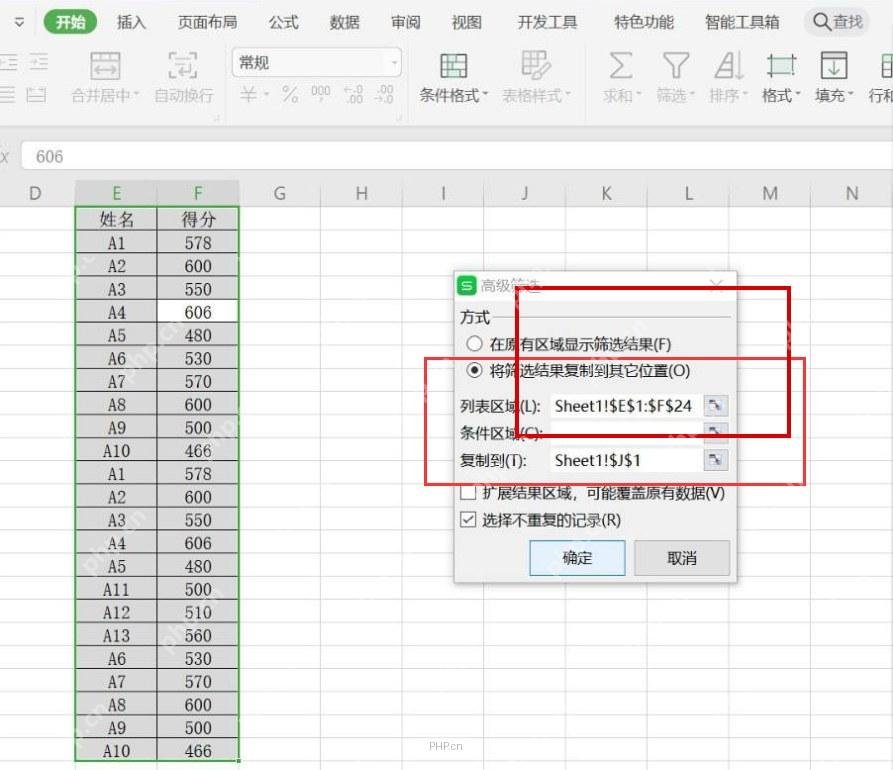
Task: Click the 筛选 filter funnel icon
Action: (x=675, y=65)
